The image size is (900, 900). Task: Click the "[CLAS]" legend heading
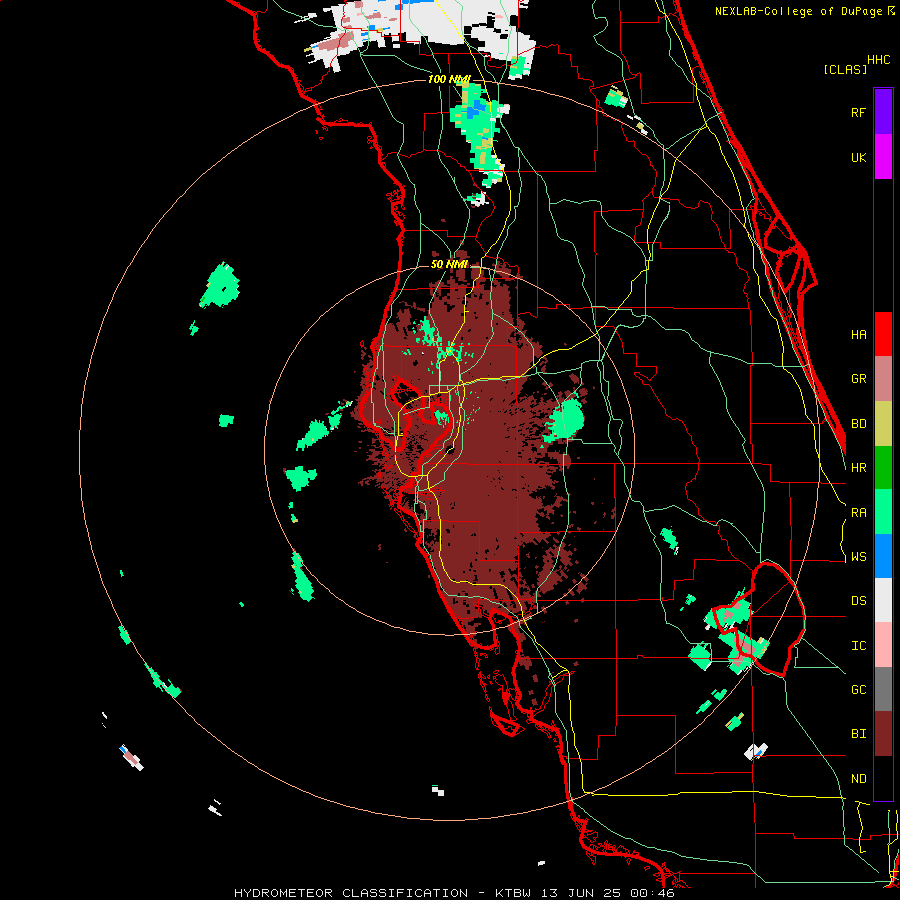(x=845, y=69)
